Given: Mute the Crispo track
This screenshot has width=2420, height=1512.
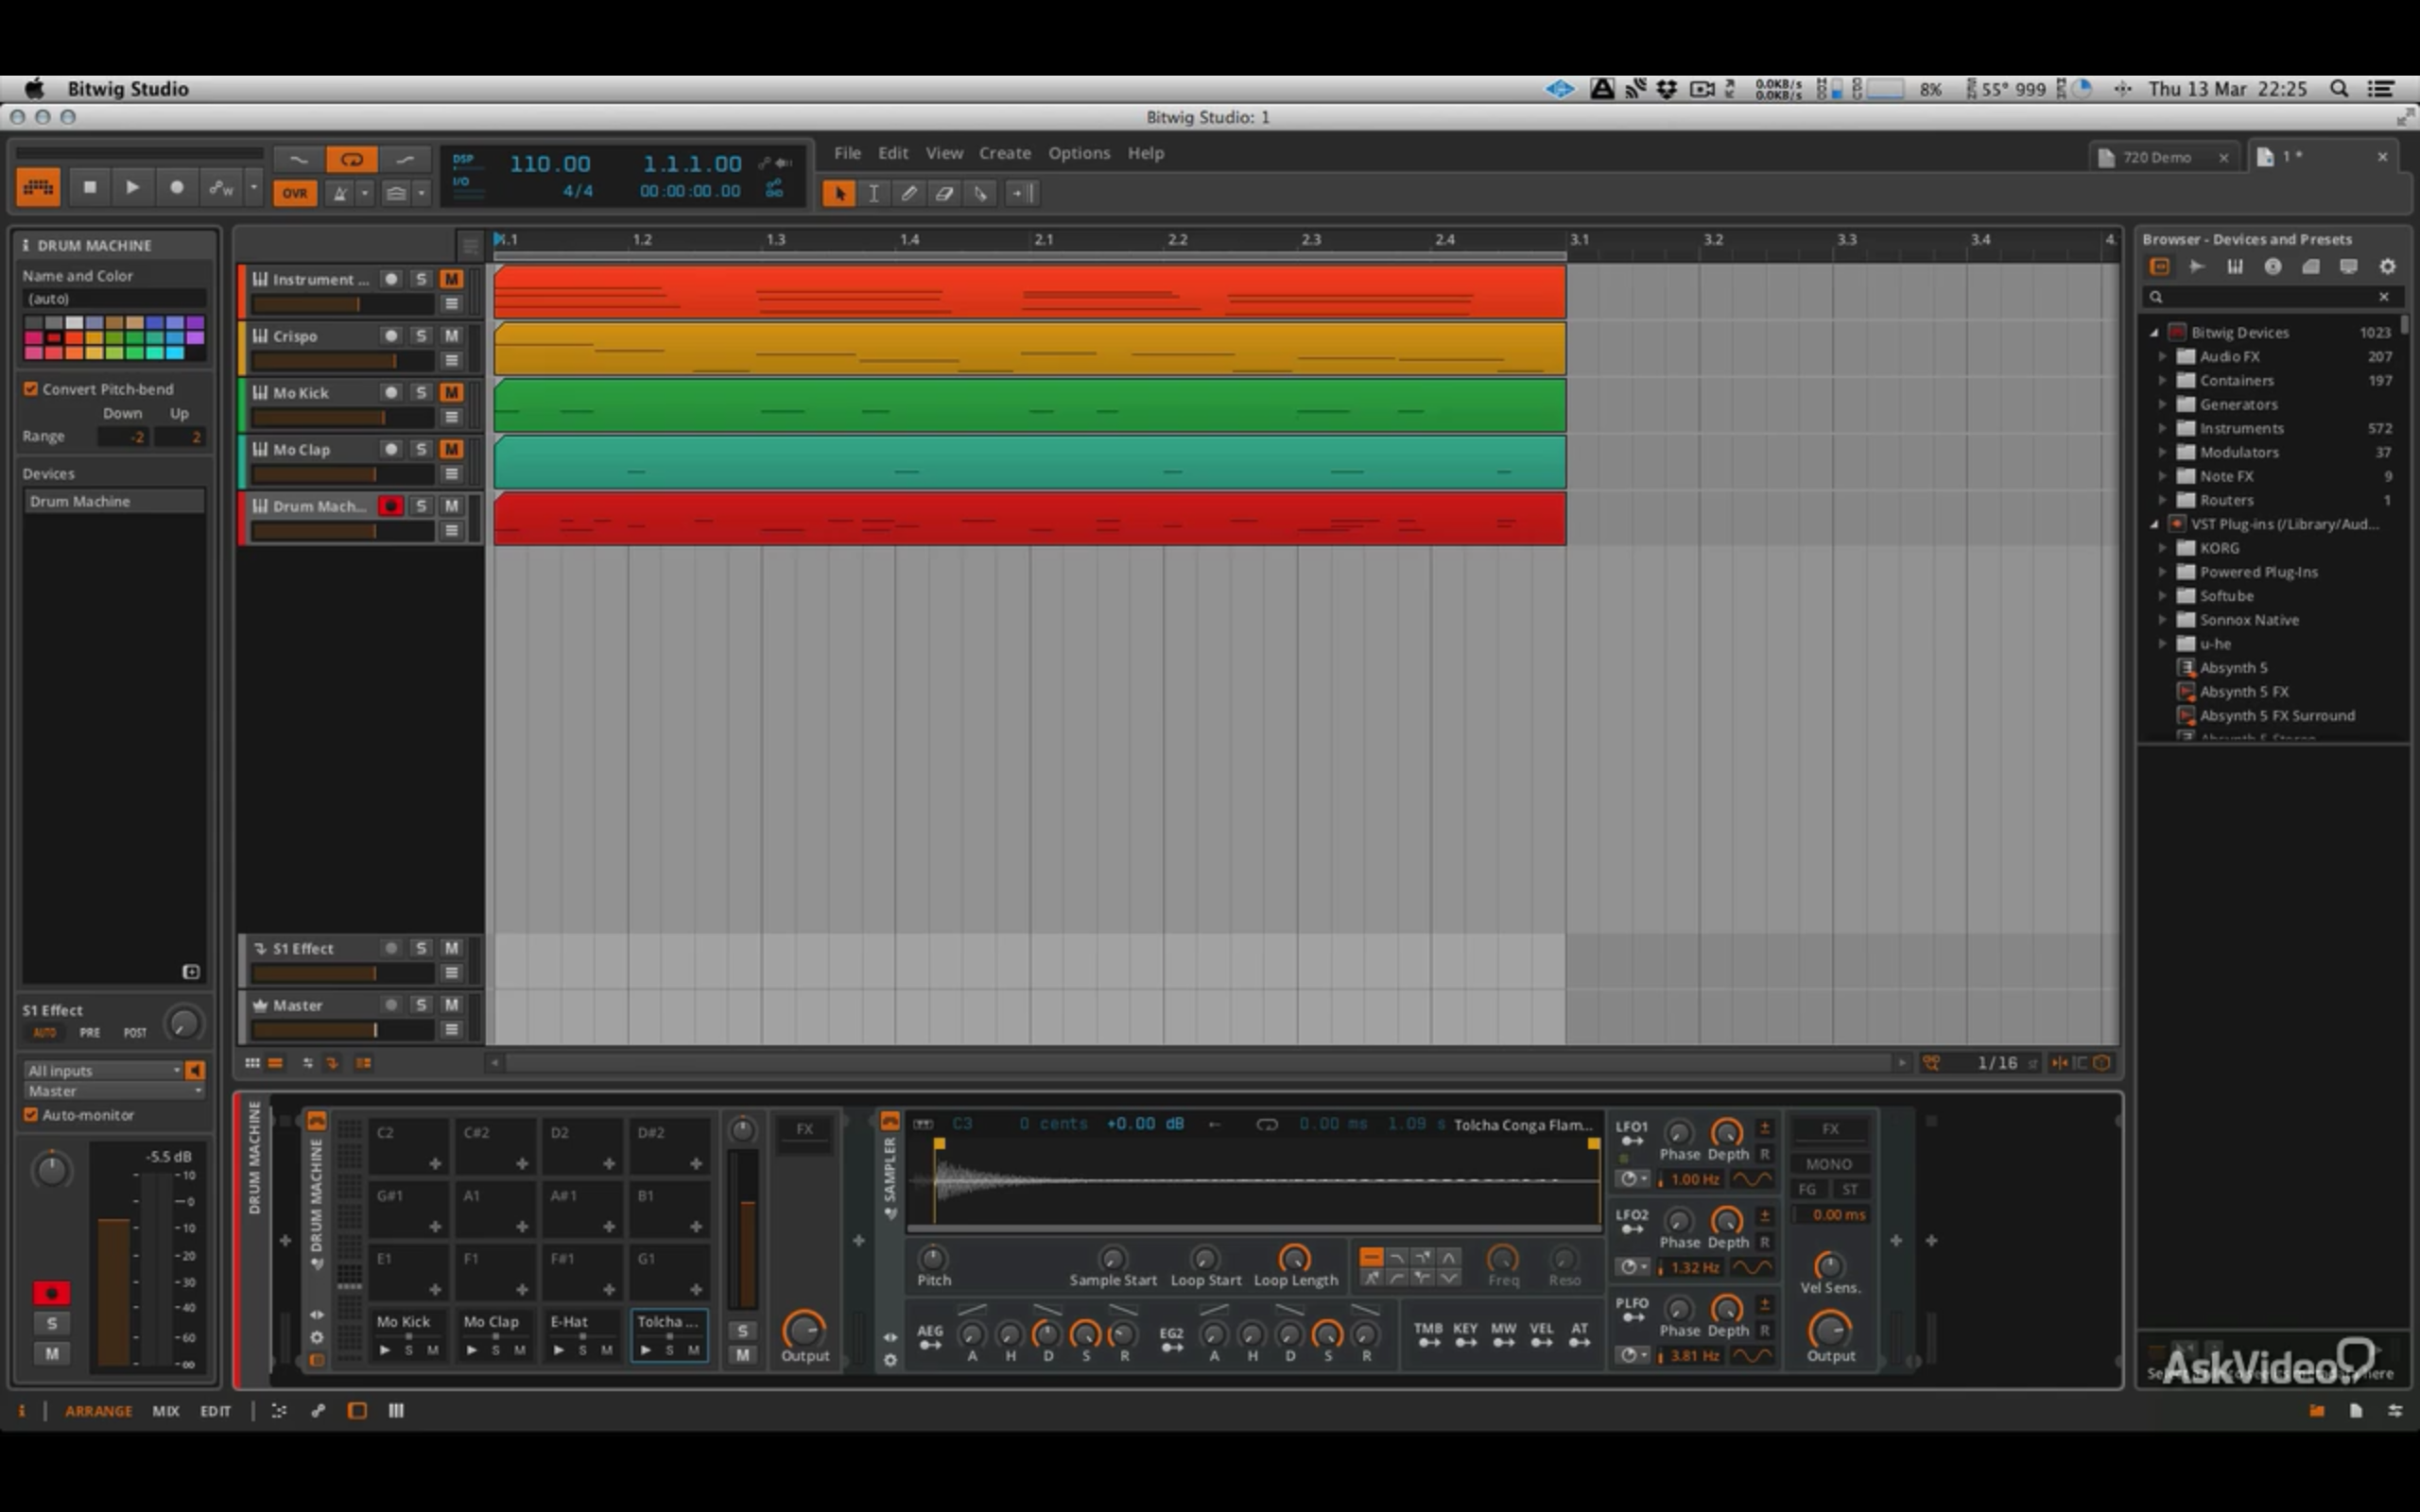Looking at the screenshot, I should 452,336.
